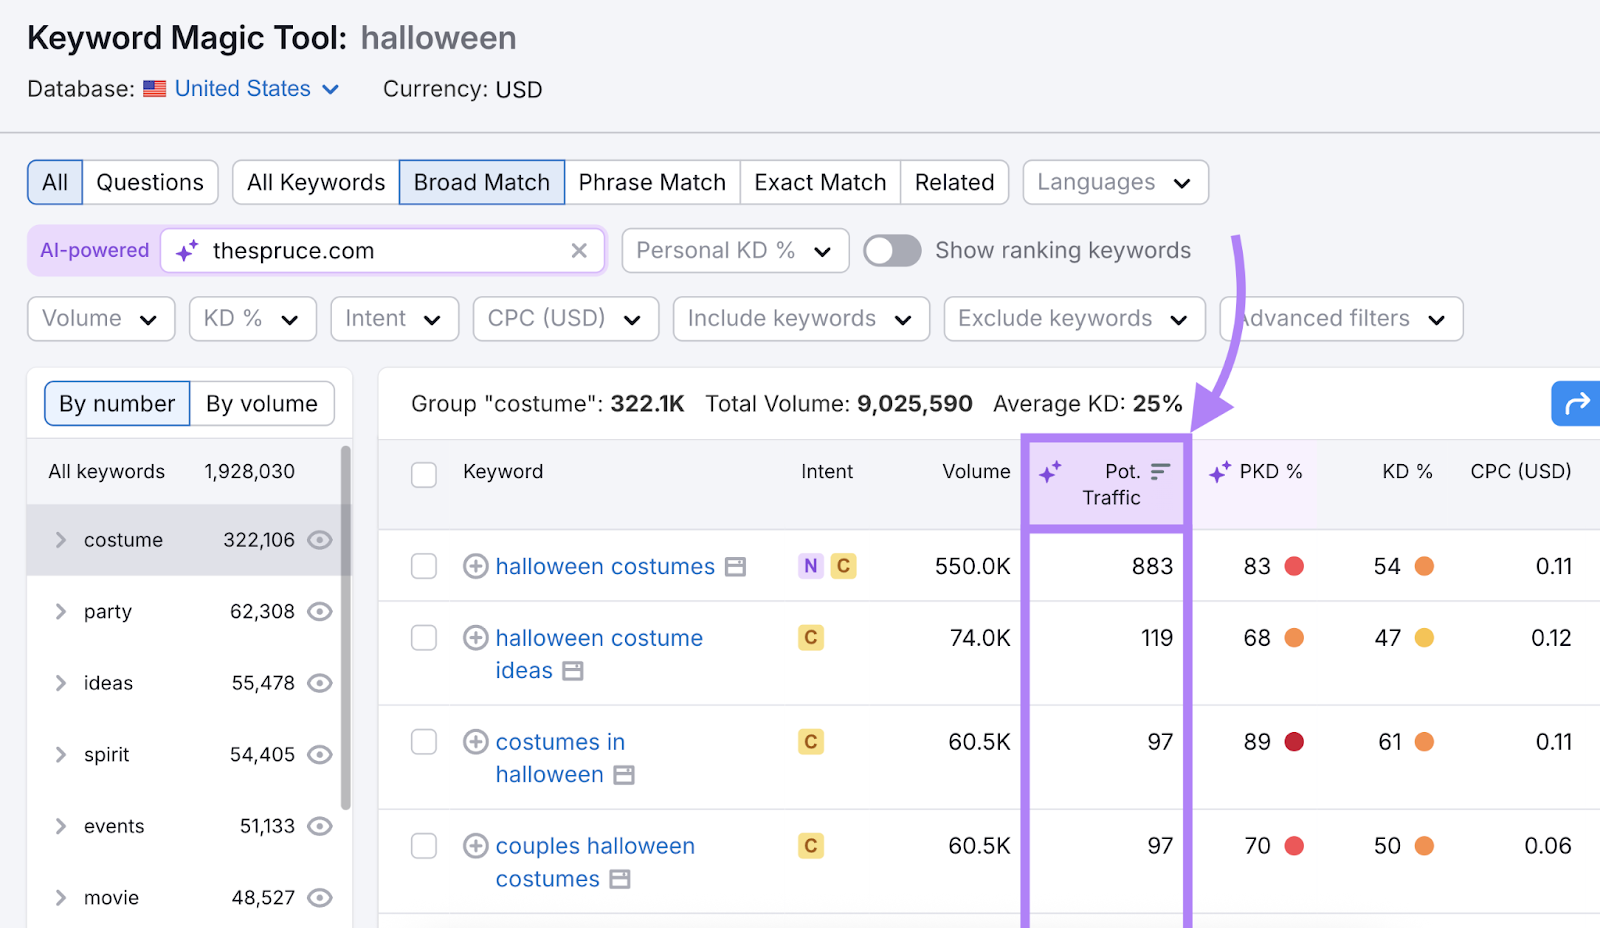This screenshot has height=928, width=1600.
Task: Click the SERP icon next to costumes in halloween
Action: pos(624,774)
